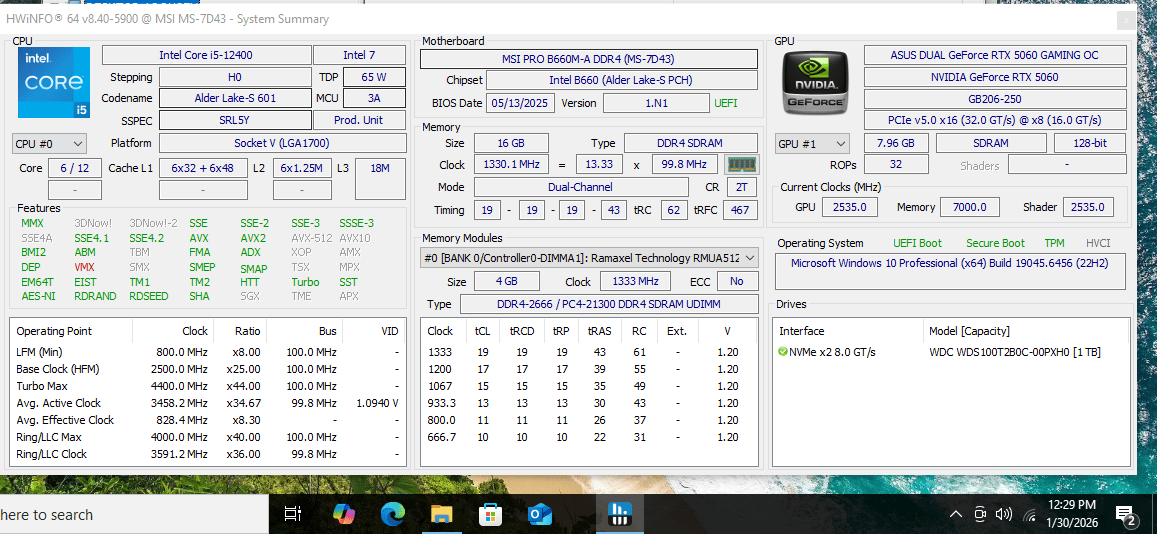
Task: Open Task View from the taskbar
Action: coord(293,514)
